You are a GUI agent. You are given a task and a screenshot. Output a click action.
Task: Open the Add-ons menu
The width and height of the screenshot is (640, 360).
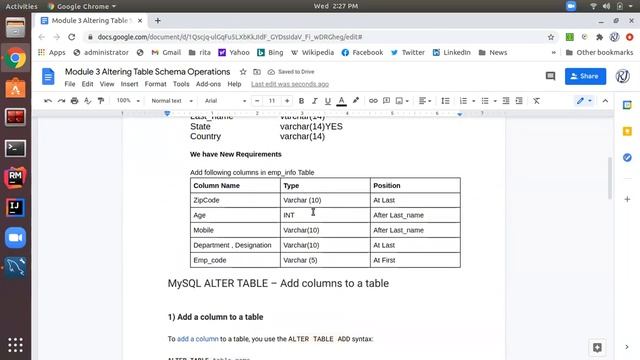(x=208, y=84)
